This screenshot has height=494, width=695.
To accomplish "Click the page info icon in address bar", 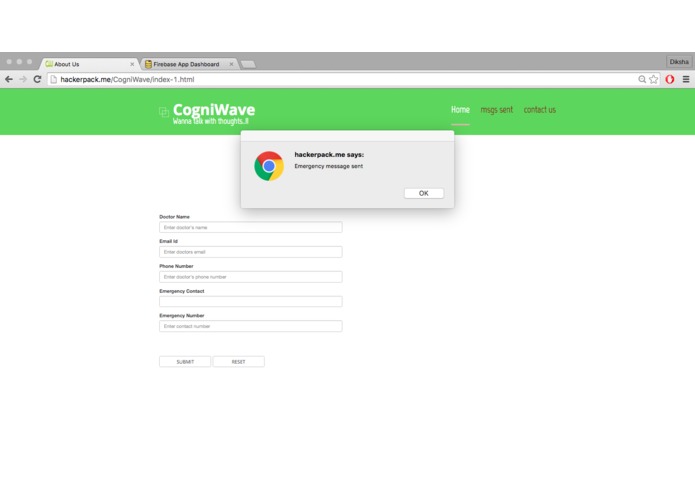I will click(x=54, y=79).
